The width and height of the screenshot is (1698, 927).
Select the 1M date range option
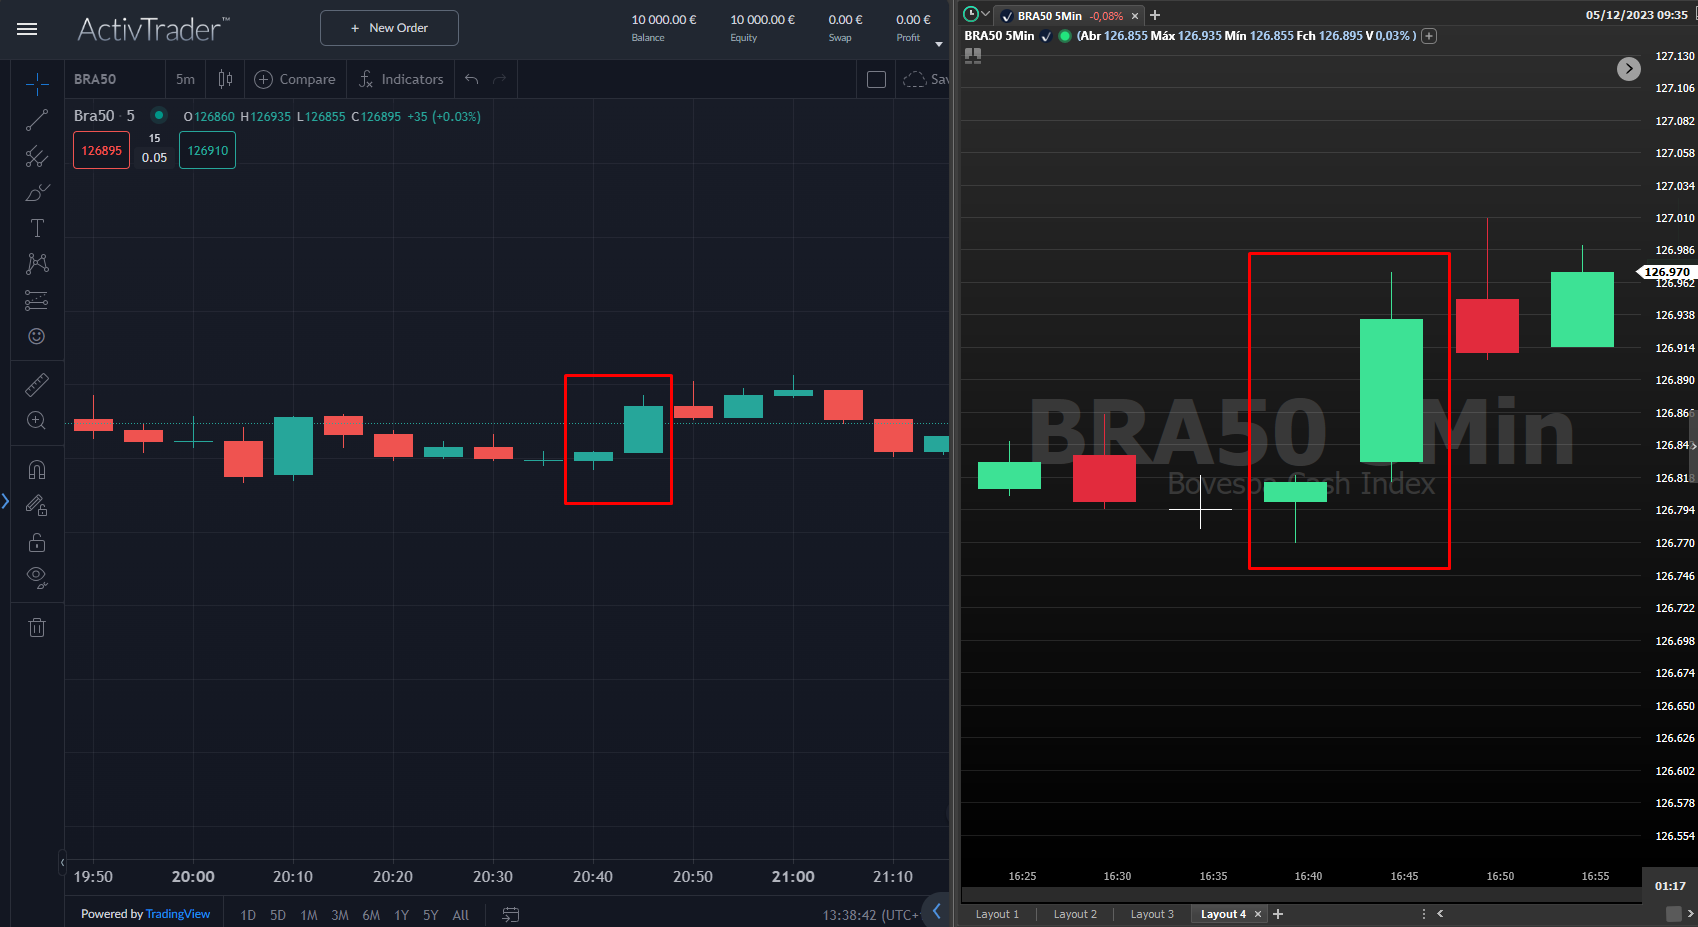309,915
